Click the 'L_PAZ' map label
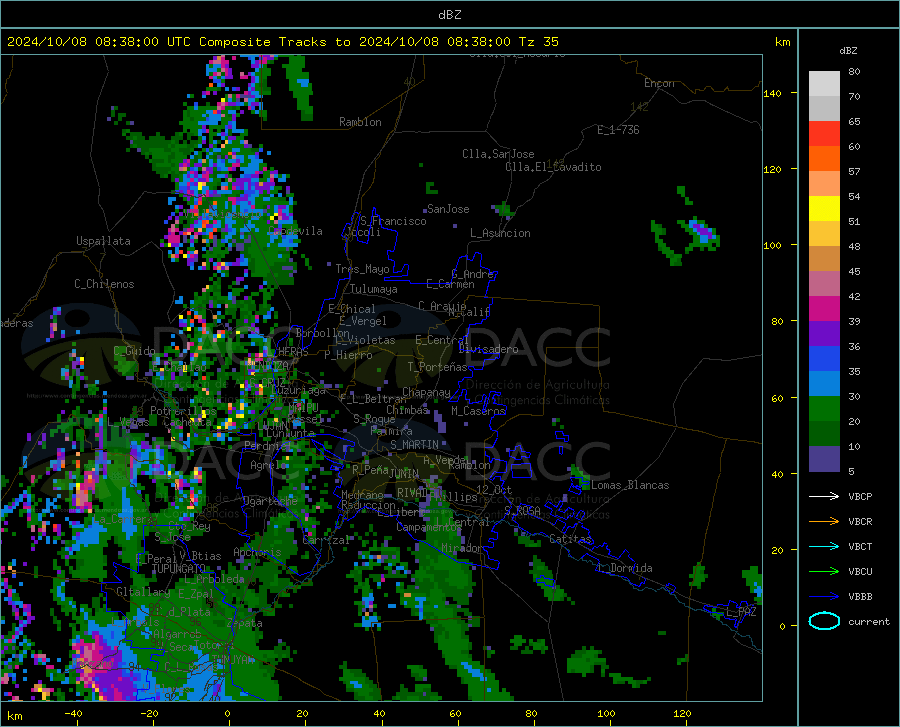 [x=741, y=612]
